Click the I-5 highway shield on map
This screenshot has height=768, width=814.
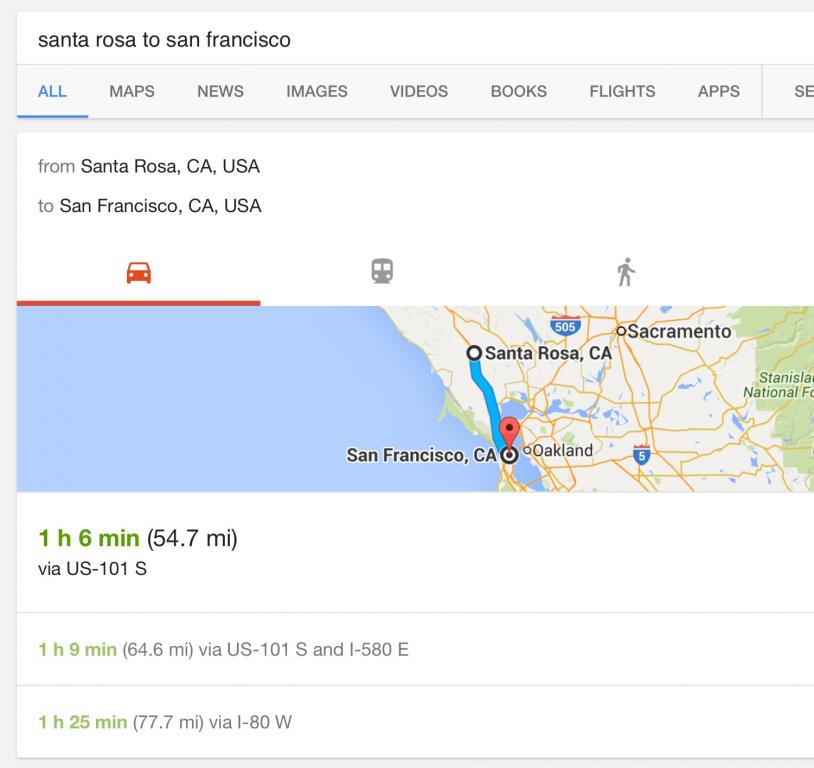(643, 455)
